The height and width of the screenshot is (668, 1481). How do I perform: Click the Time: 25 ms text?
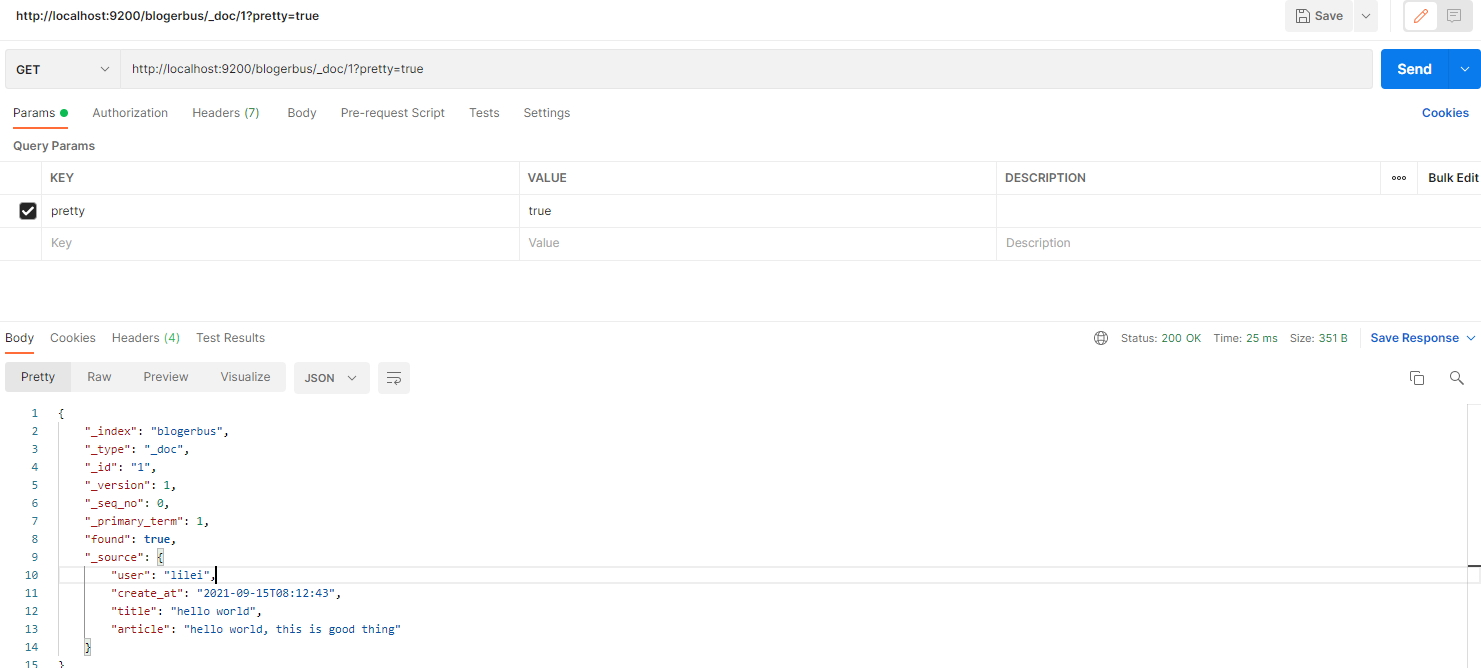point(1245,338)
